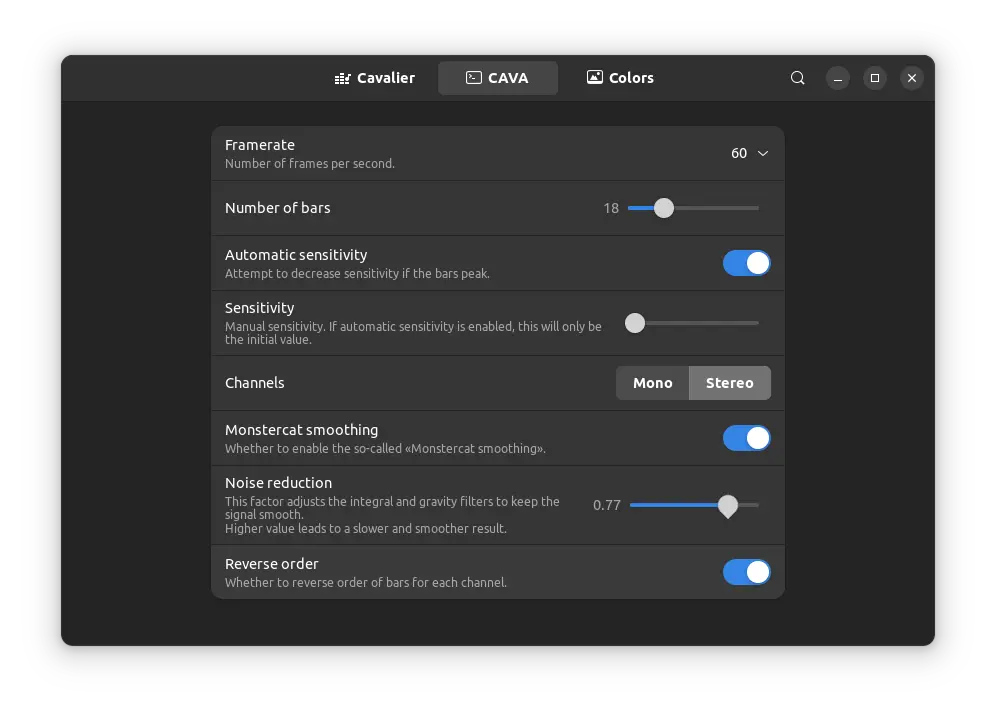Close the window with the X icon
996x713 pixels.
point(911,78)
